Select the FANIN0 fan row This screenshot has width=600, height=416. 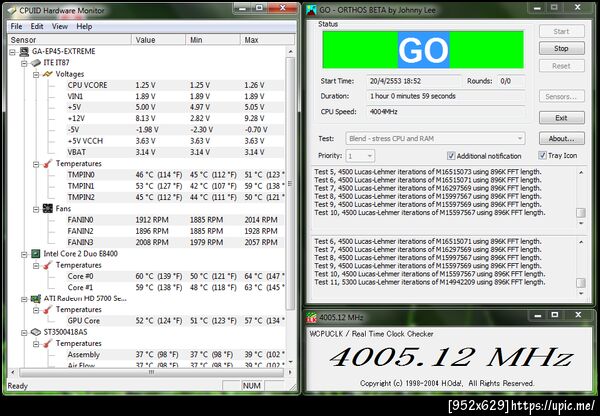tap(175, 220)
